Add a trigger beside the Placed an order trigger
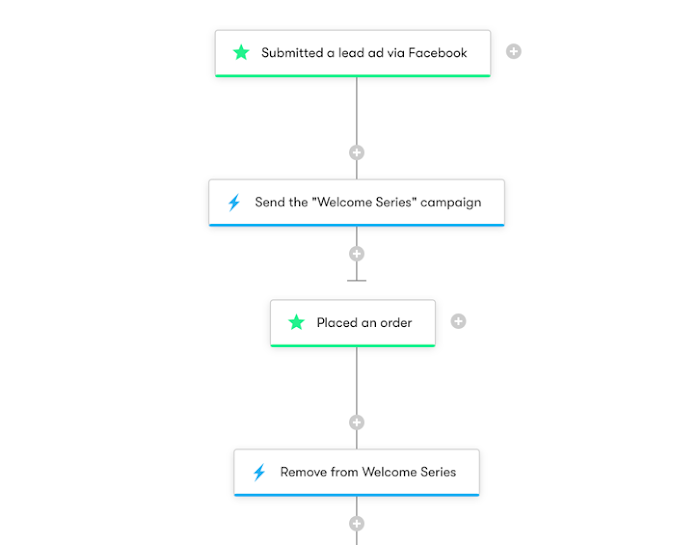This screenshot has height=545, width=700. coord(458,321)
